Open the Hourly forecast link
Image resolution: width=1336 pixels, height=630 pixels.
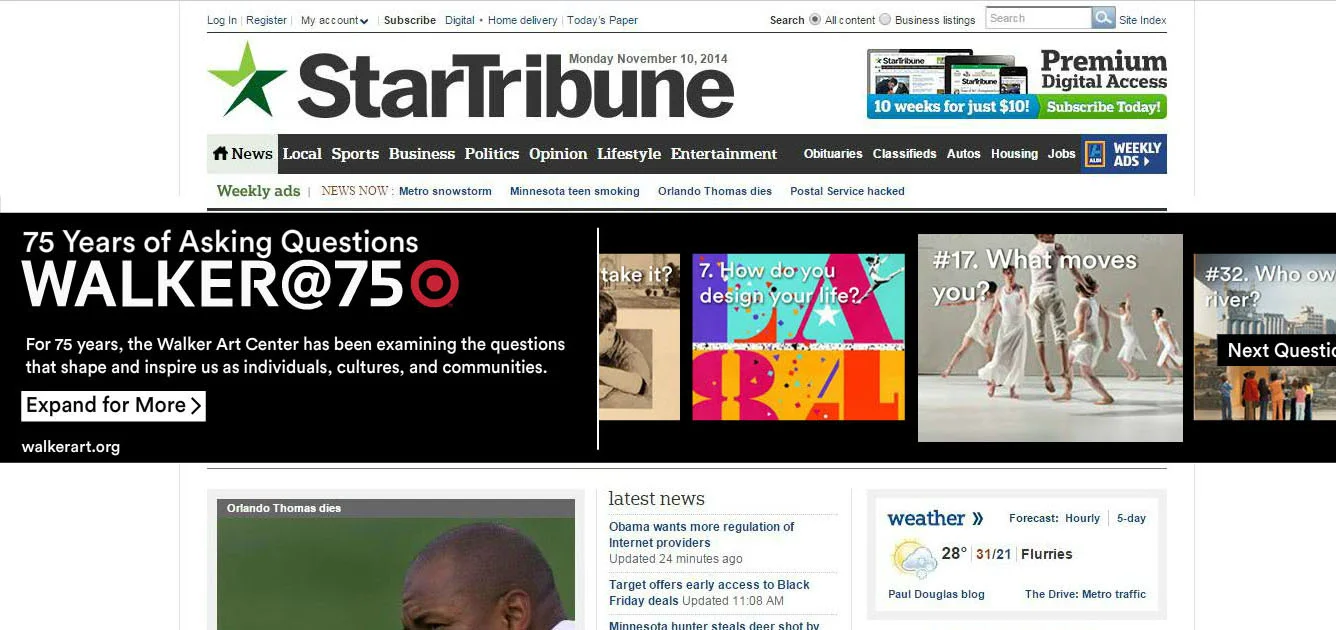point(1082,518)
